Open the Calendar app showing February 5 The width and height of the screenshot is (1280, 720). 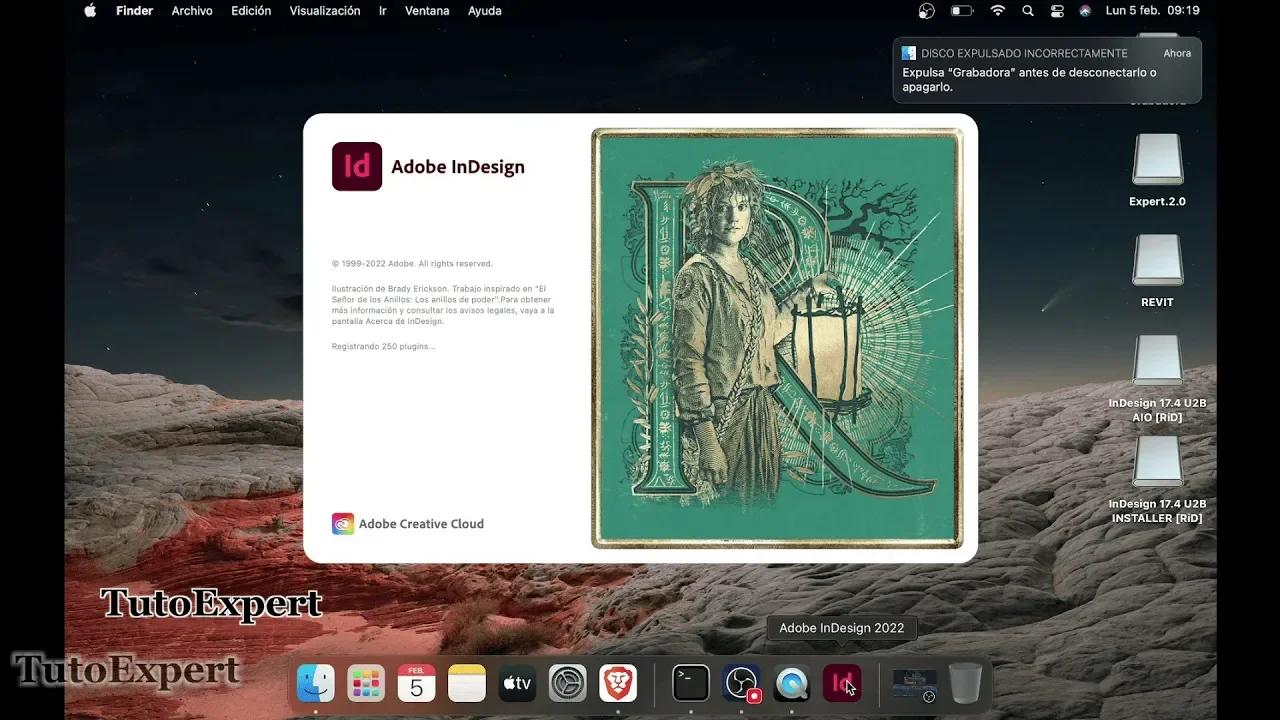(x=416, y=683)
